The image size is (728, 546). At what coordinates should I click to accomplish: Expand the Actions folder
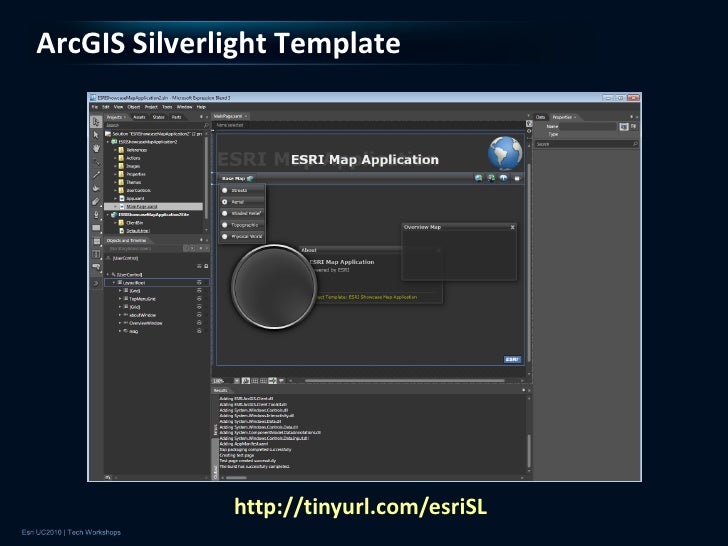pos(115,158)
